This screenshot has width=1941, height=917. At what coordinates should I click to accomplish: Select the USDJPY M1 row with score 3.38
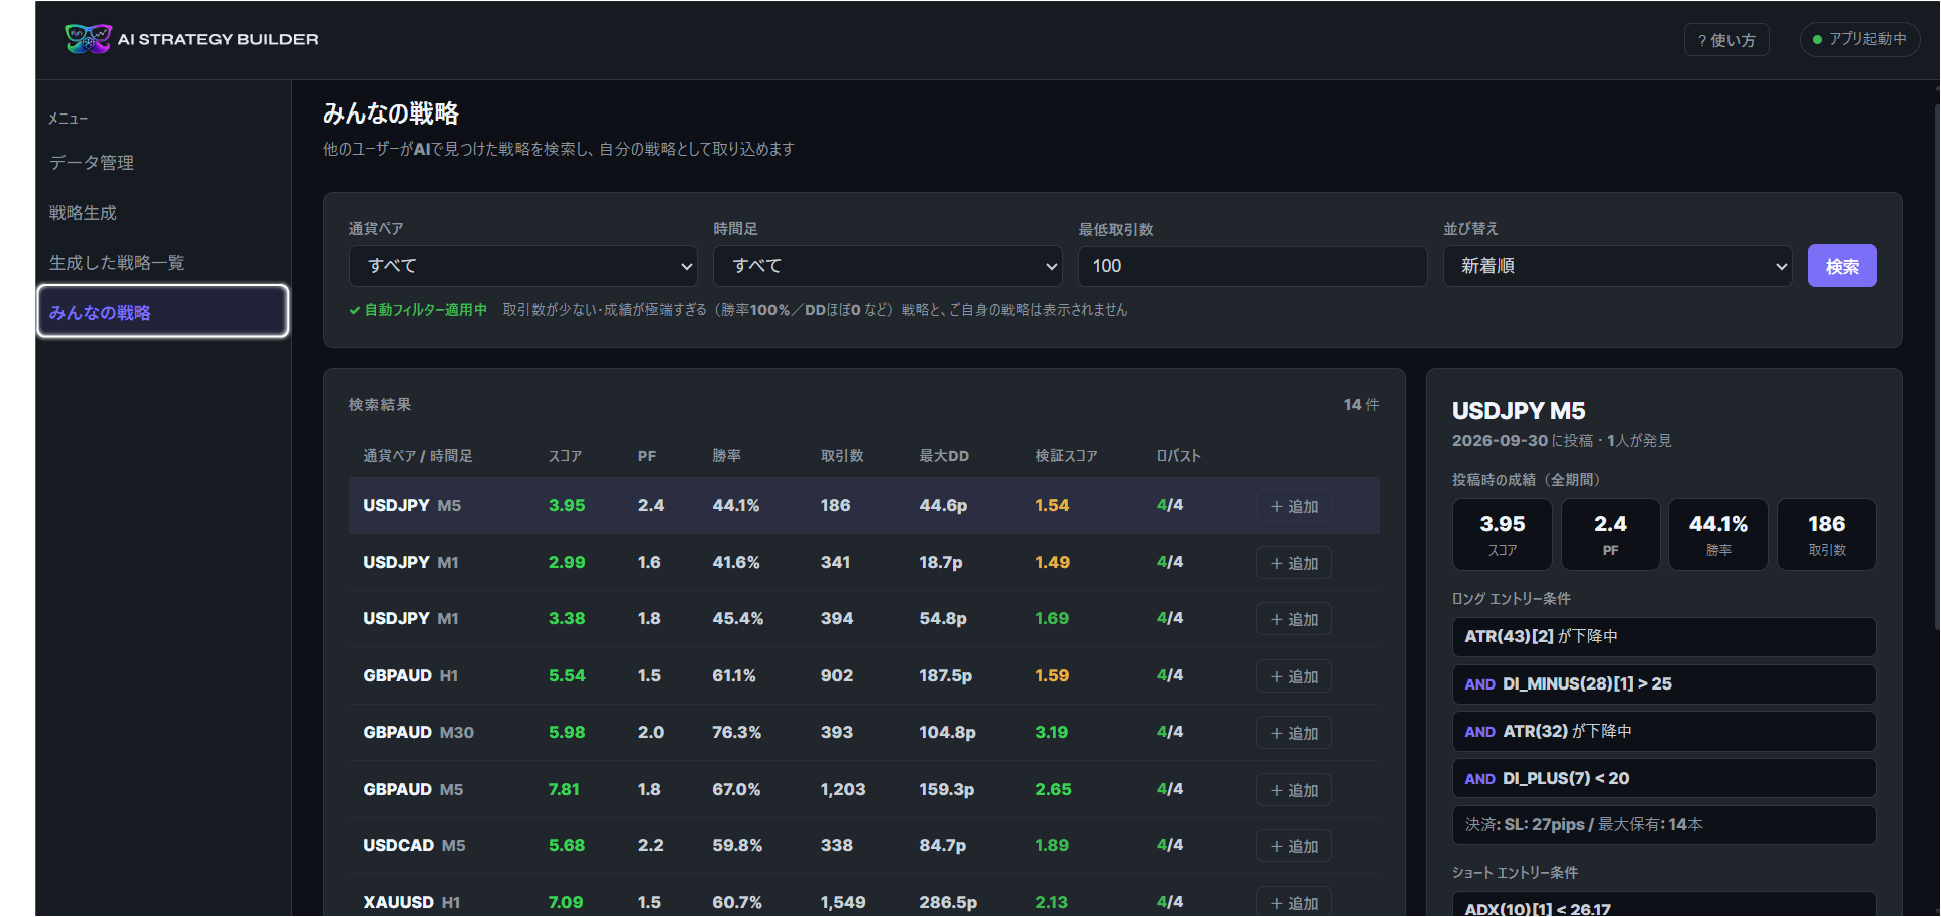tap(864, 619)
